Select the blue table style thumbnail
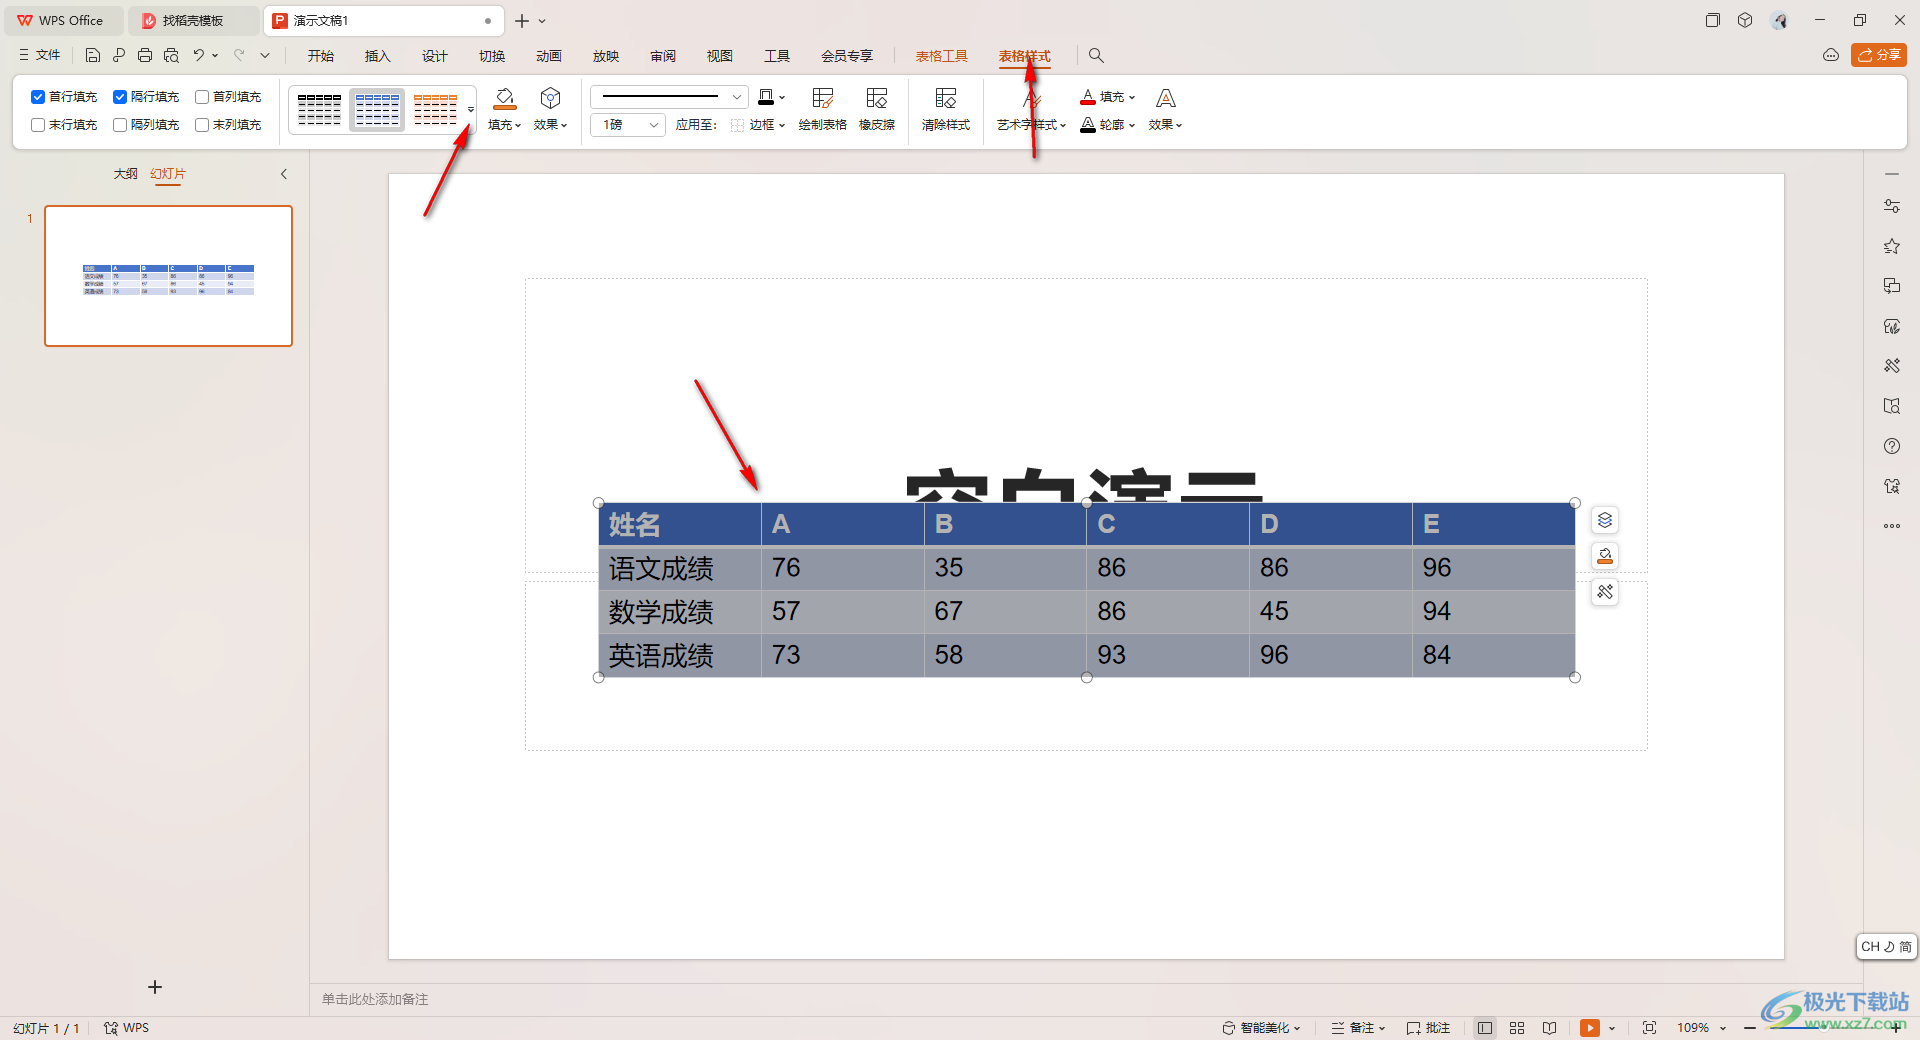 point(377,110)
